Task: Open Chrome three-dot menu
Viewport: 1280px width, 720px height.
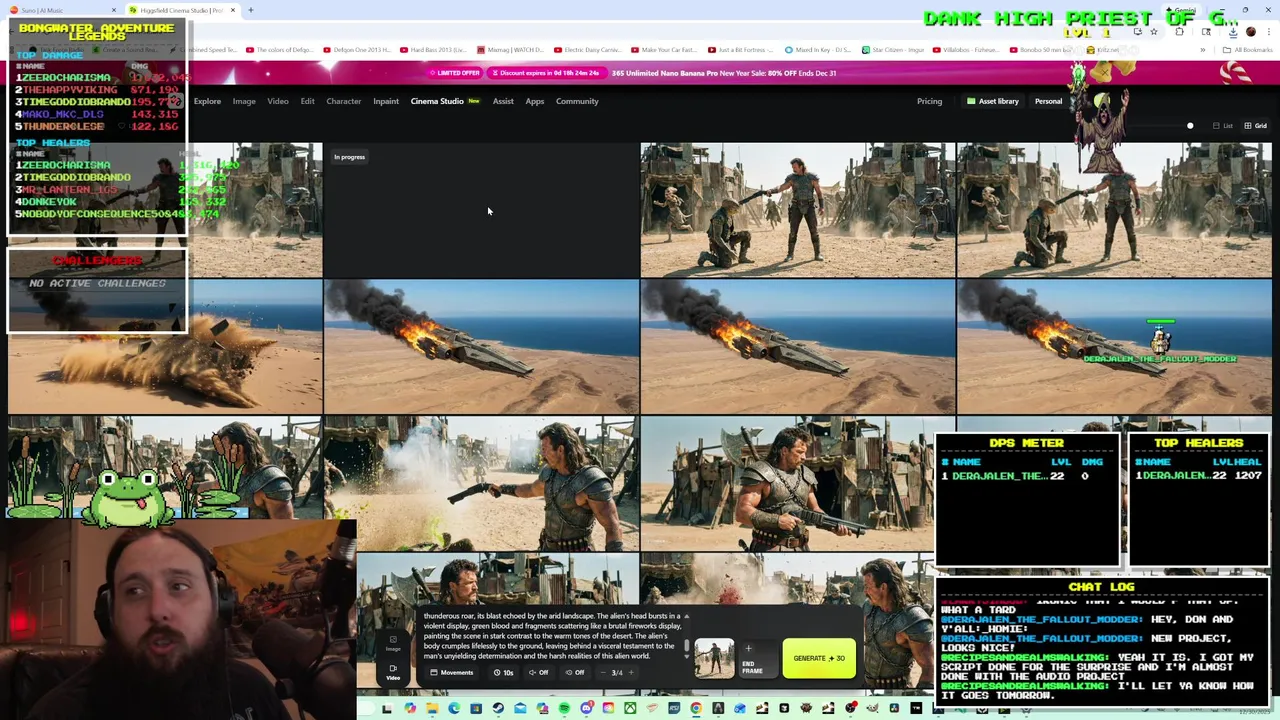Action: (x=1269, y=32)
